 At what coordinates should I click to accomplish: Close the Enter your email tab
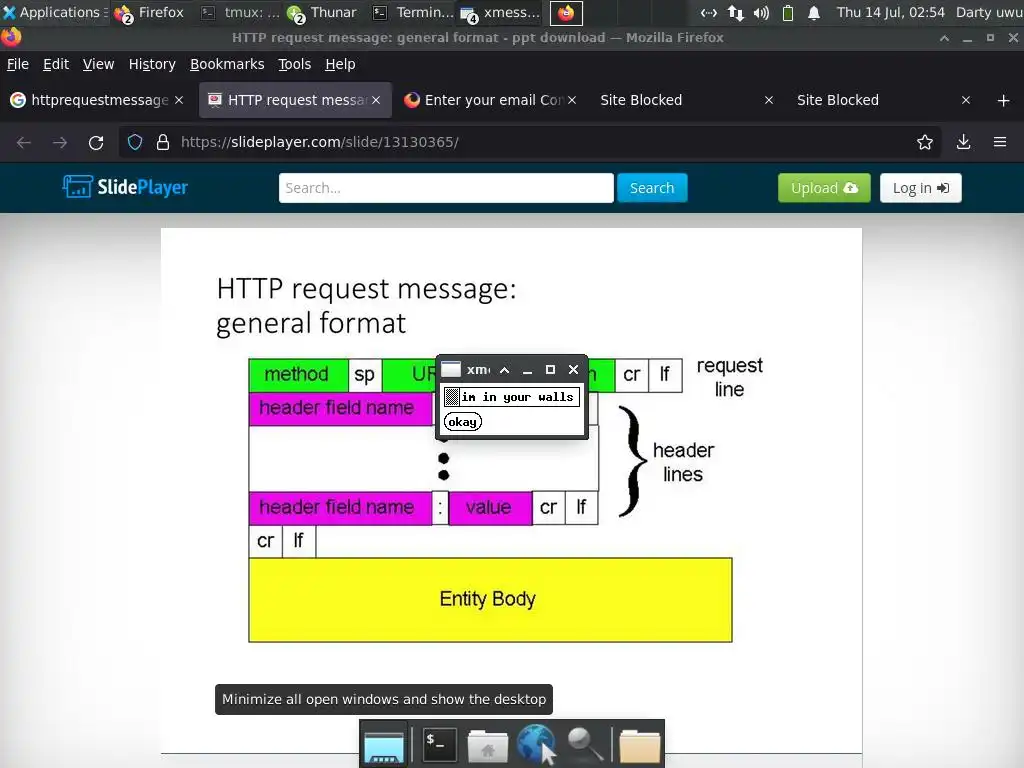click(x=572, y=100)
